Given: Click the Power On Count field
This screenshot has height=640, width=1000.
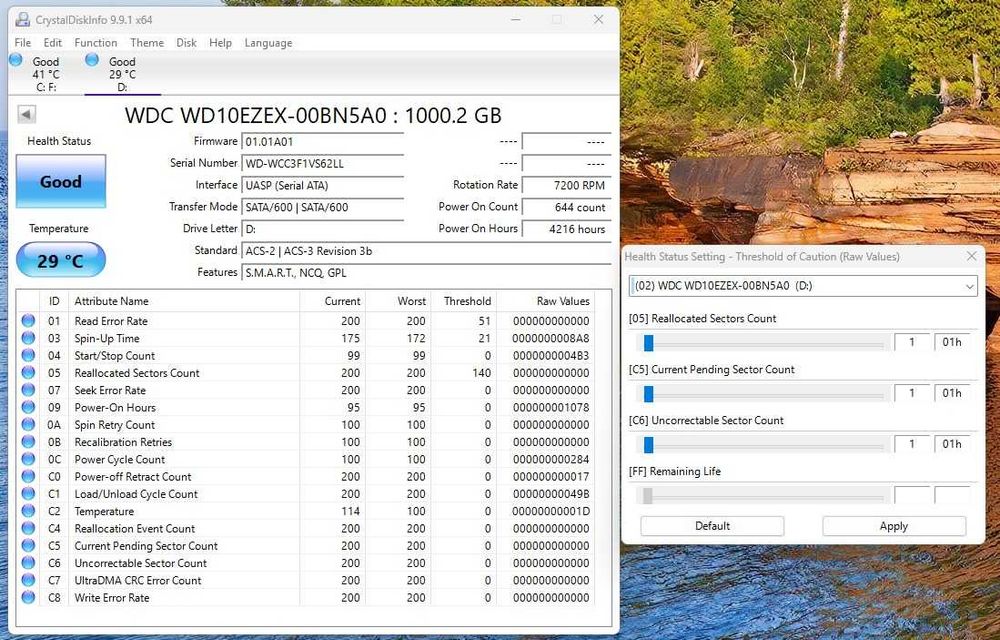Looking at the screenshot, I should [x=566, y=207].
